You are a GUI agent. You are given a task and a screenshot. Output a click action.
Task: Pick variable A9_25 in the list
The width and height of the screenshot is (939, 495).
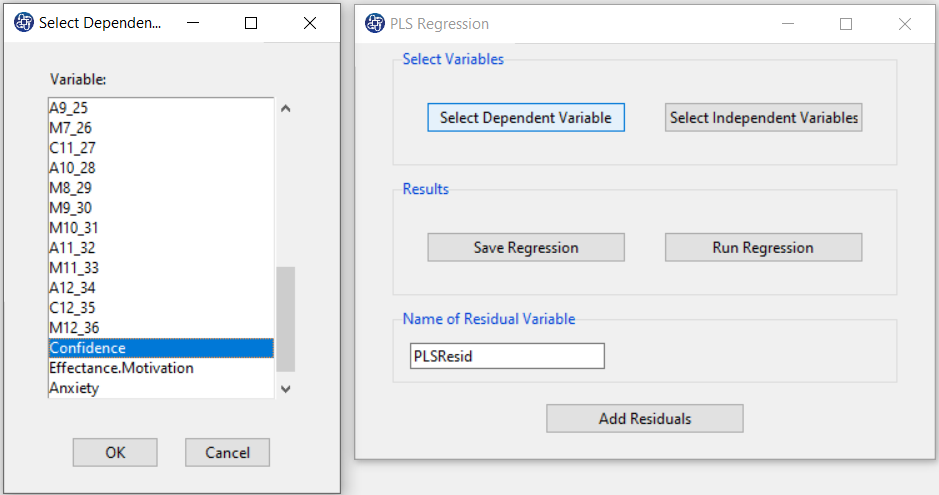161,108
